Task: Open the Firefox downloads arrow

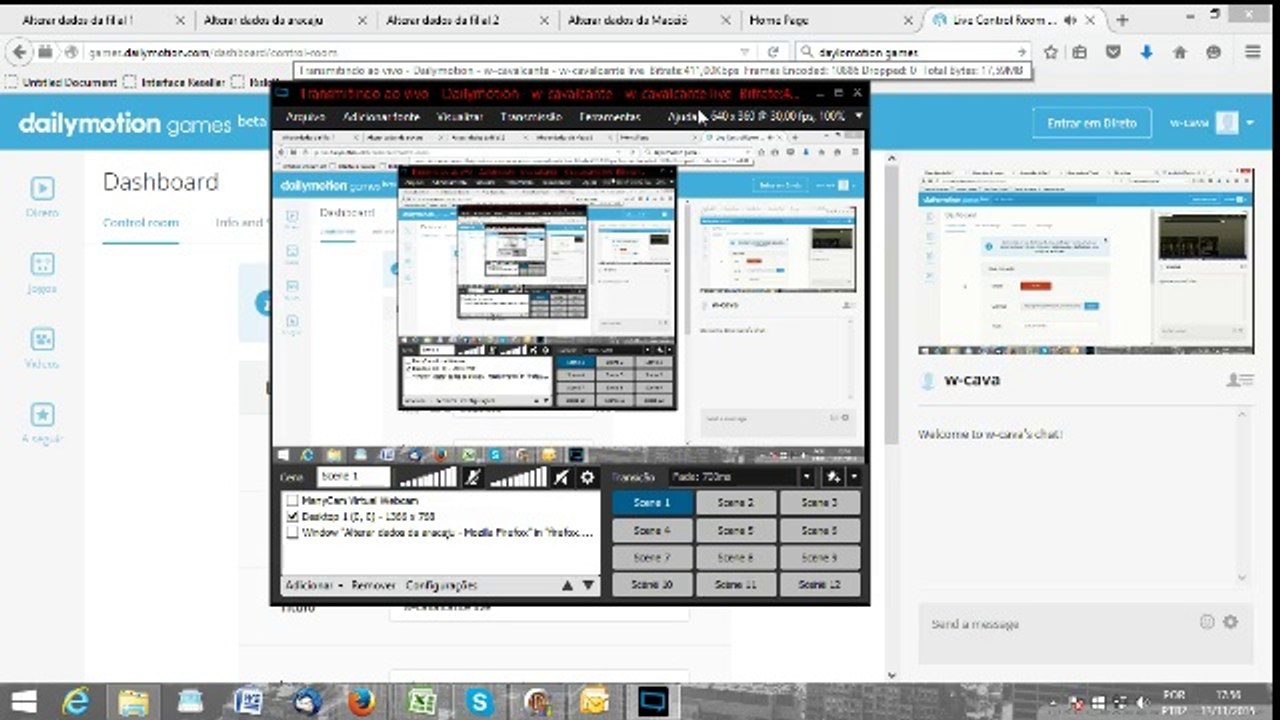Action: [1146, 52]
